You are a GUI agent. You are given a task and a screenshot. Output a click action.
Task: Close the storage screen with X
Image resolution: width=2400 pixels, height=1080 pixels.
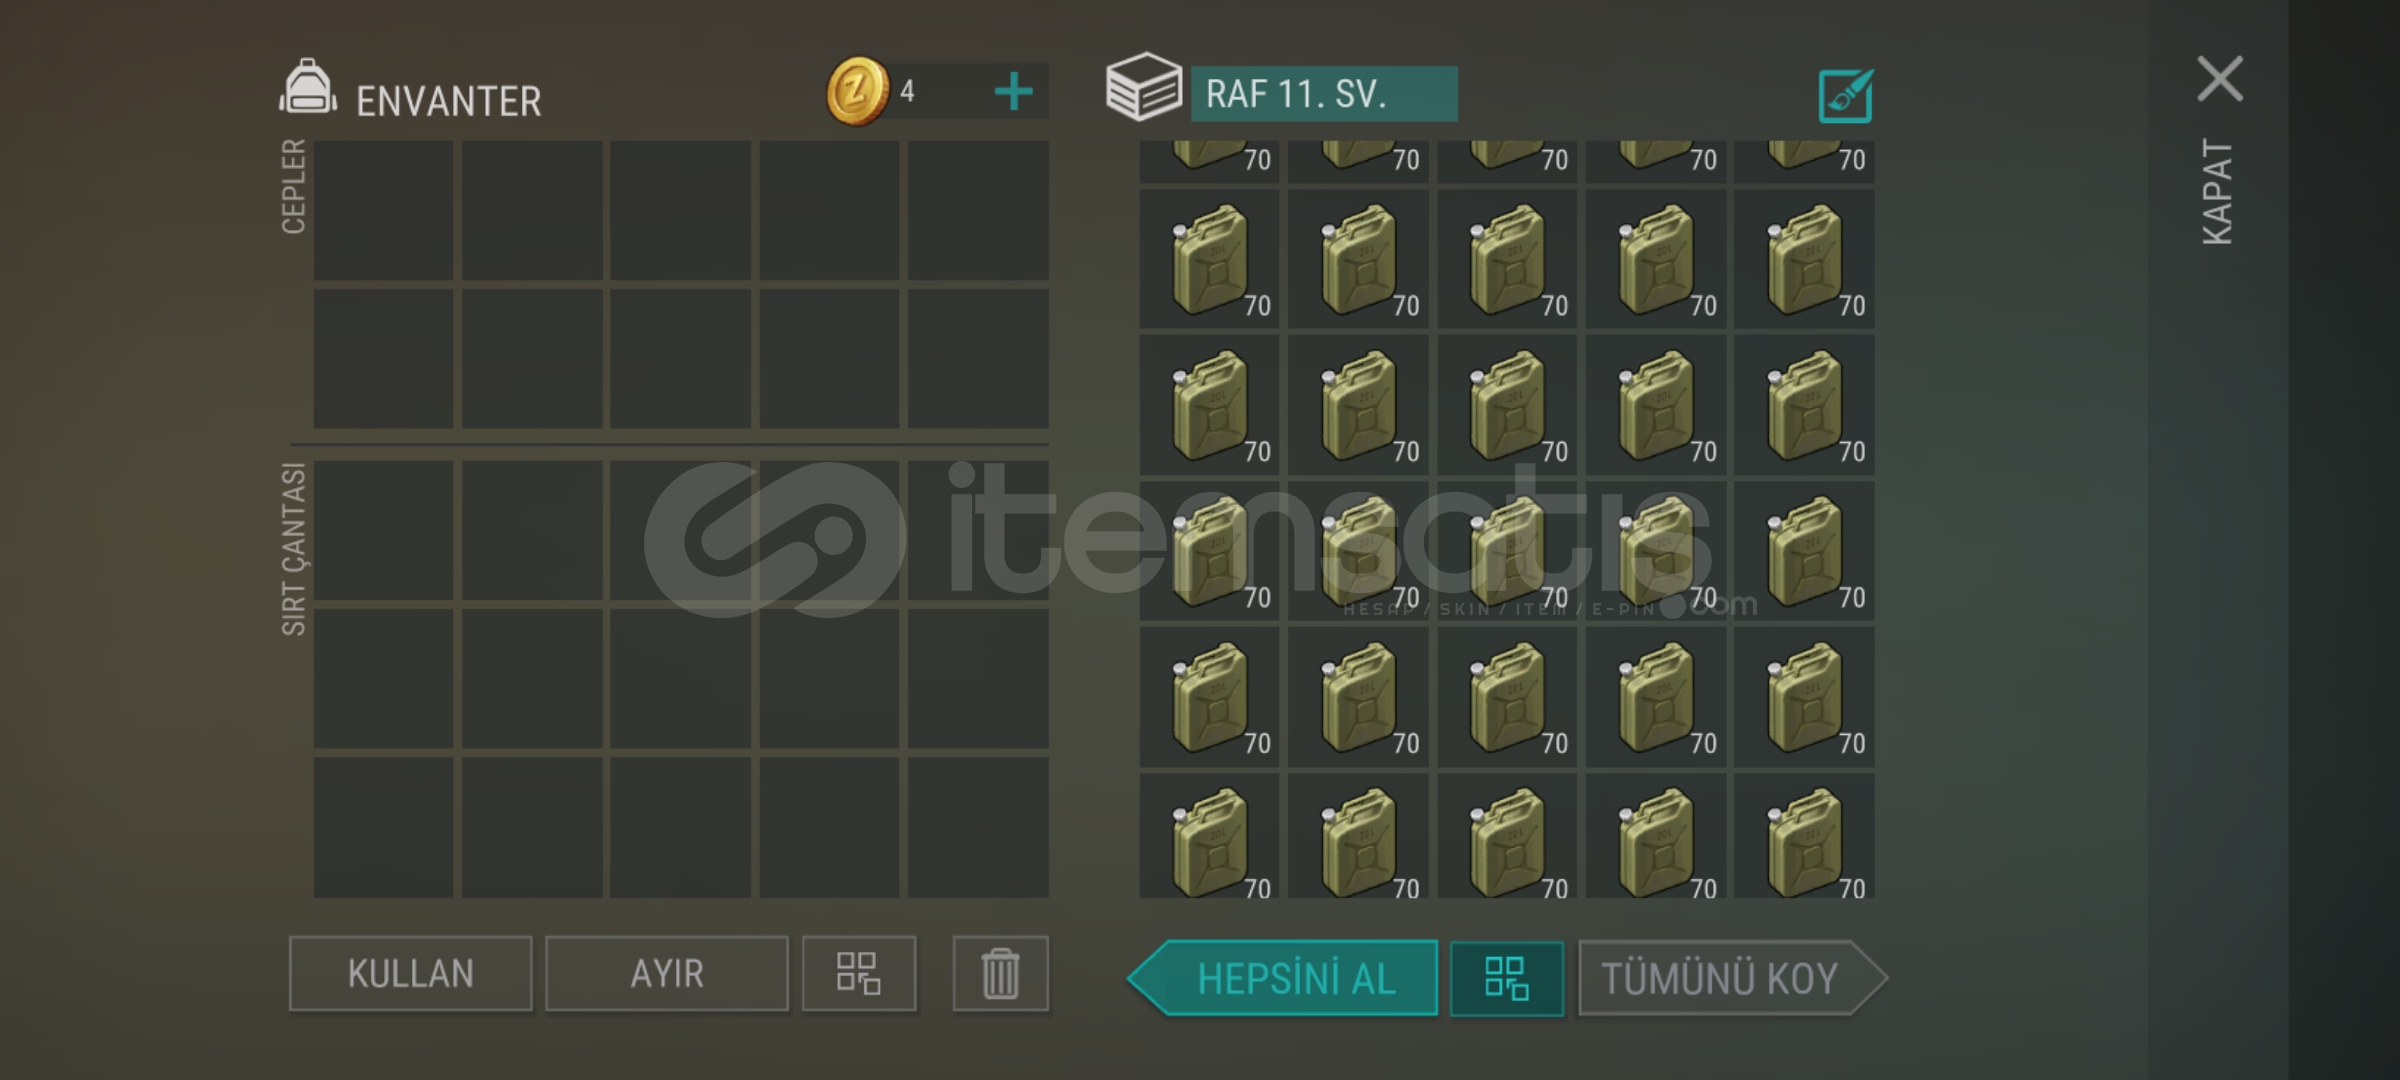pos(2220,79)
